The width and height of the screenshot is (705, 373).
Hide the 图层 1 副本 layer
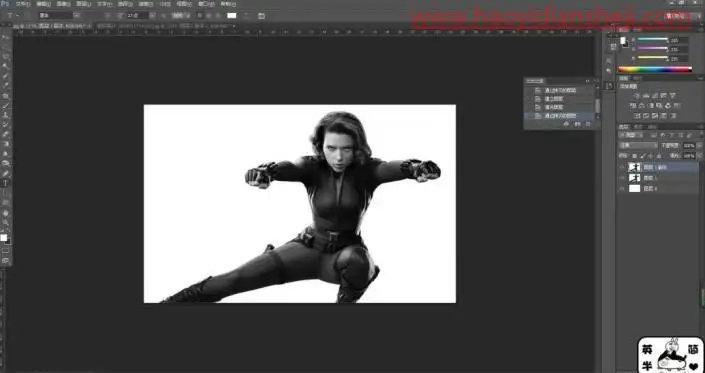[622, 167]
